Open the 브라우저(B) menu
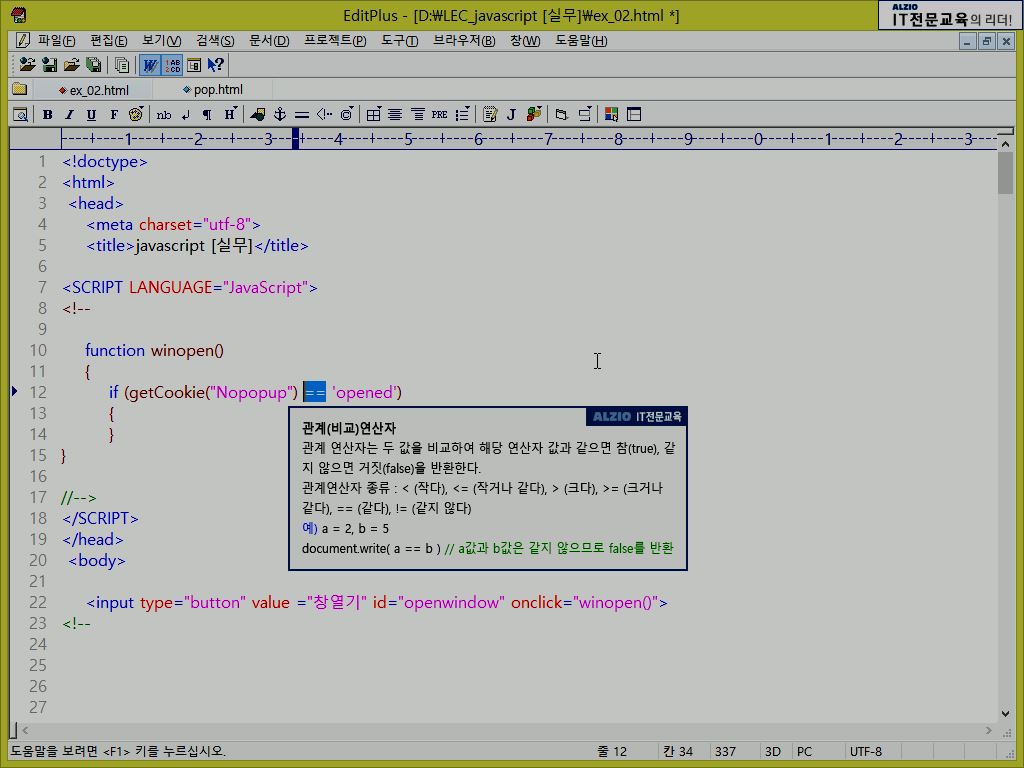 click(464, 40)
